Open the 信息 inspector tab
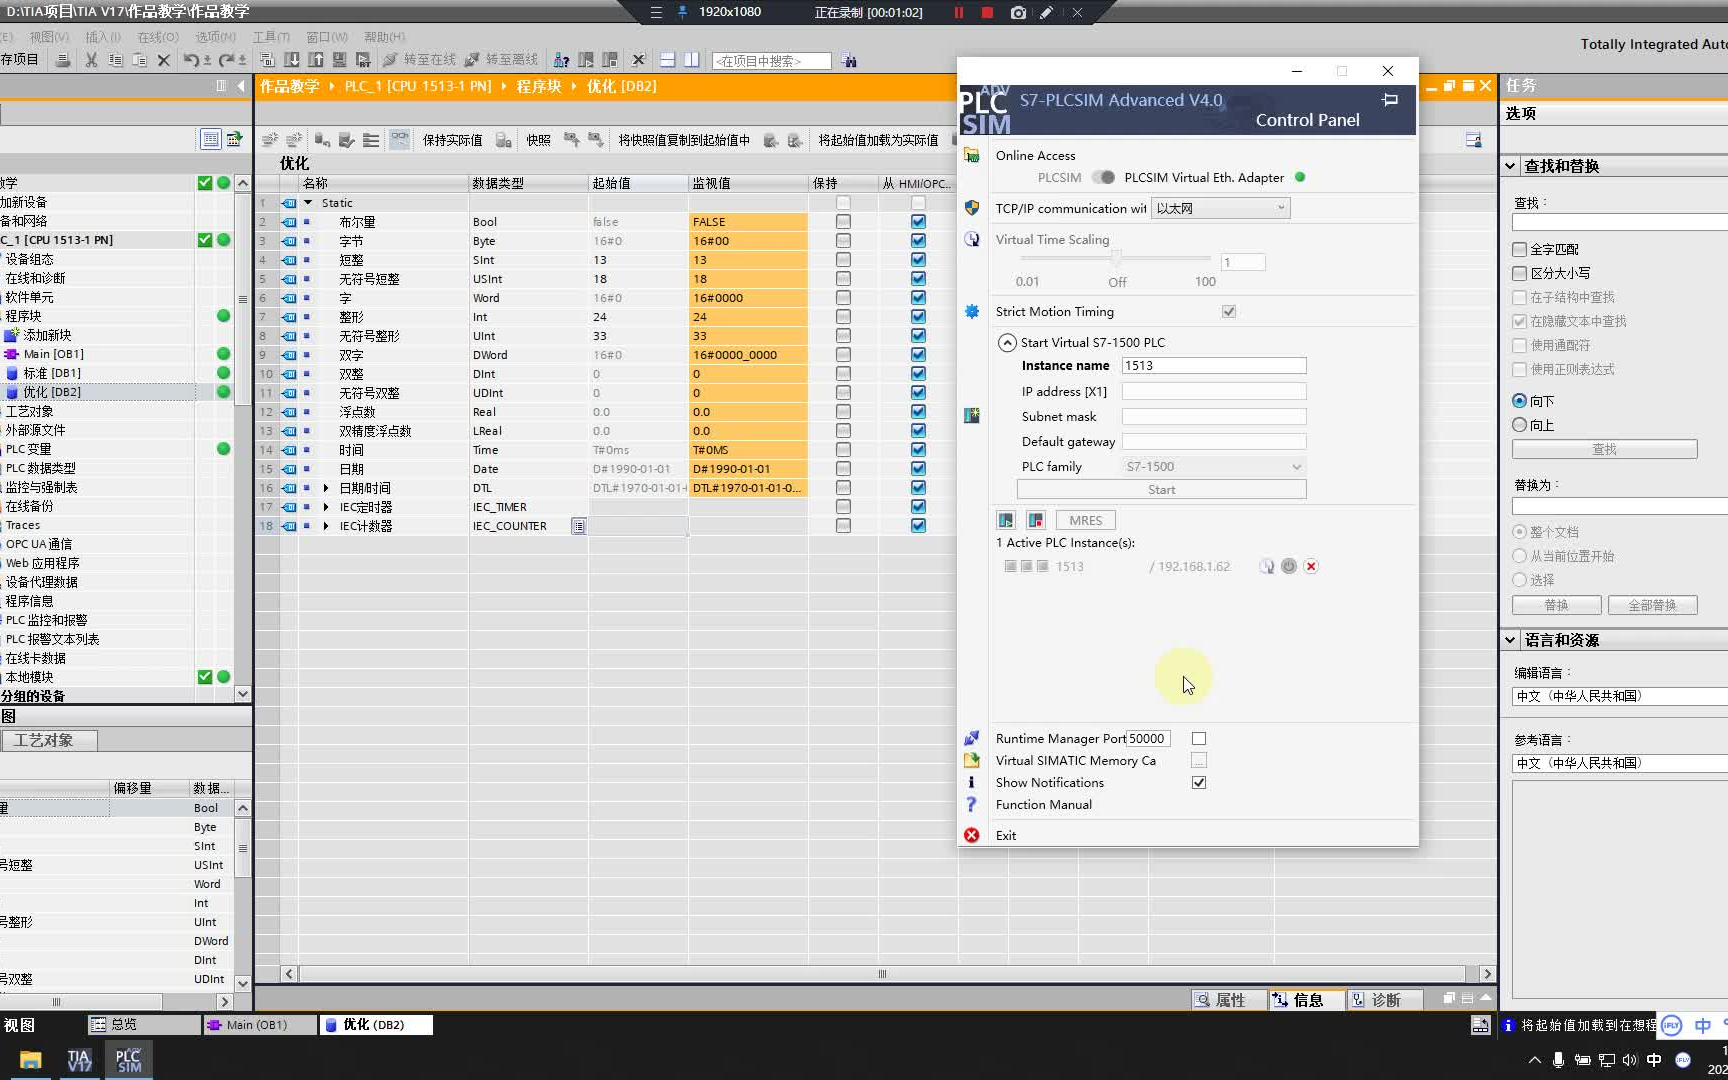1728x1080 pixels. click(x=1307, y=1000)
